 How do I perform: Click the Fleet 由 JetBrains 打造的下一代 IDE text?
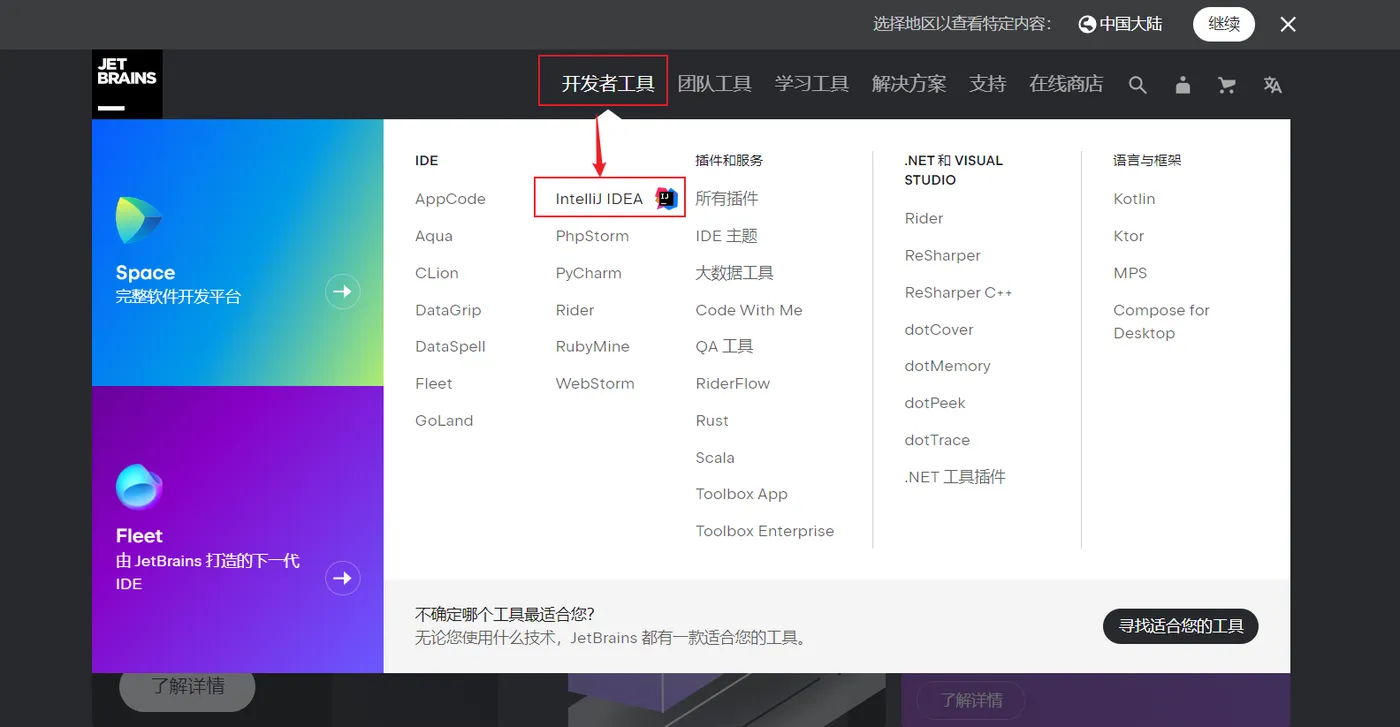point(208,559)
